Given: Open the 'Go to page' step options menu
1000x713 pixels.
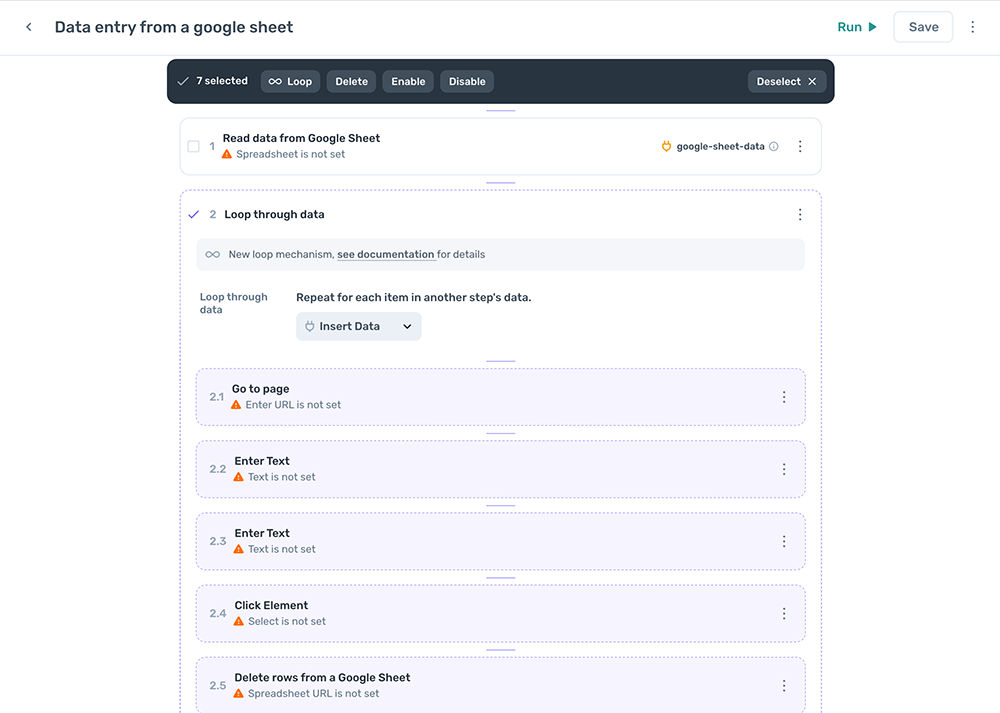Looking at the screenshot, I should pyautogui.click(x=784, y=396).
